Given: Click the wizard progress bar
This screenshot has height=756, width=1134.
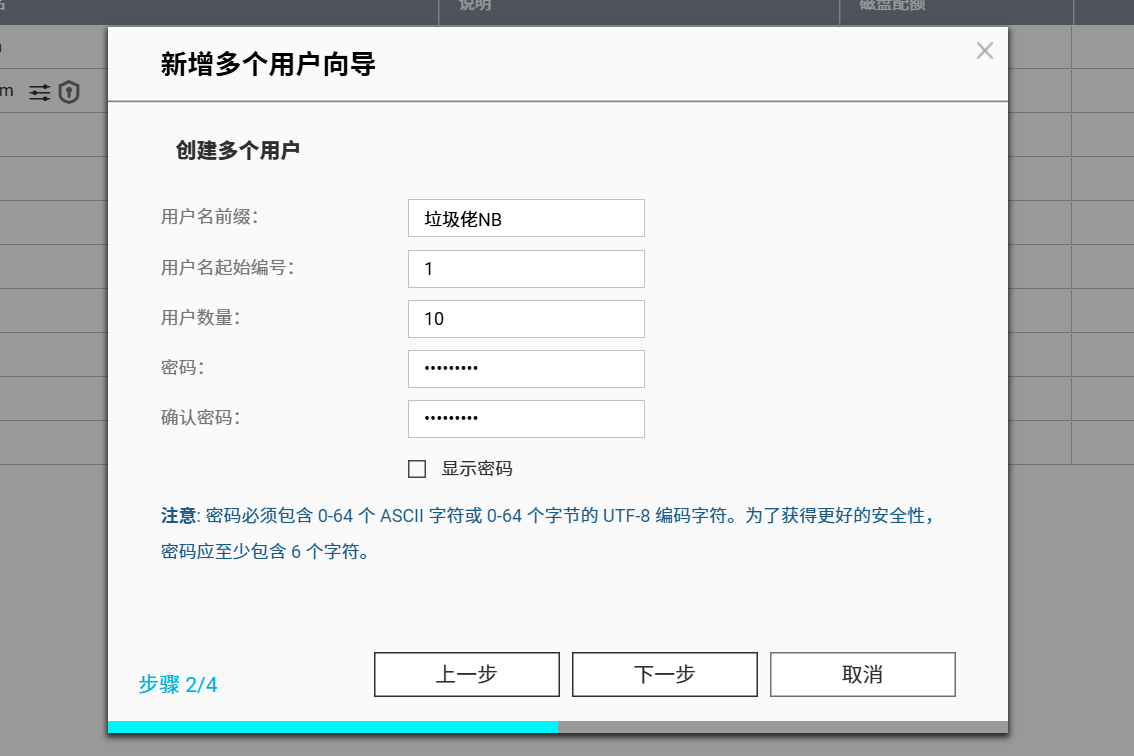Looking at the screenshot, I should (x=558, y=726).
